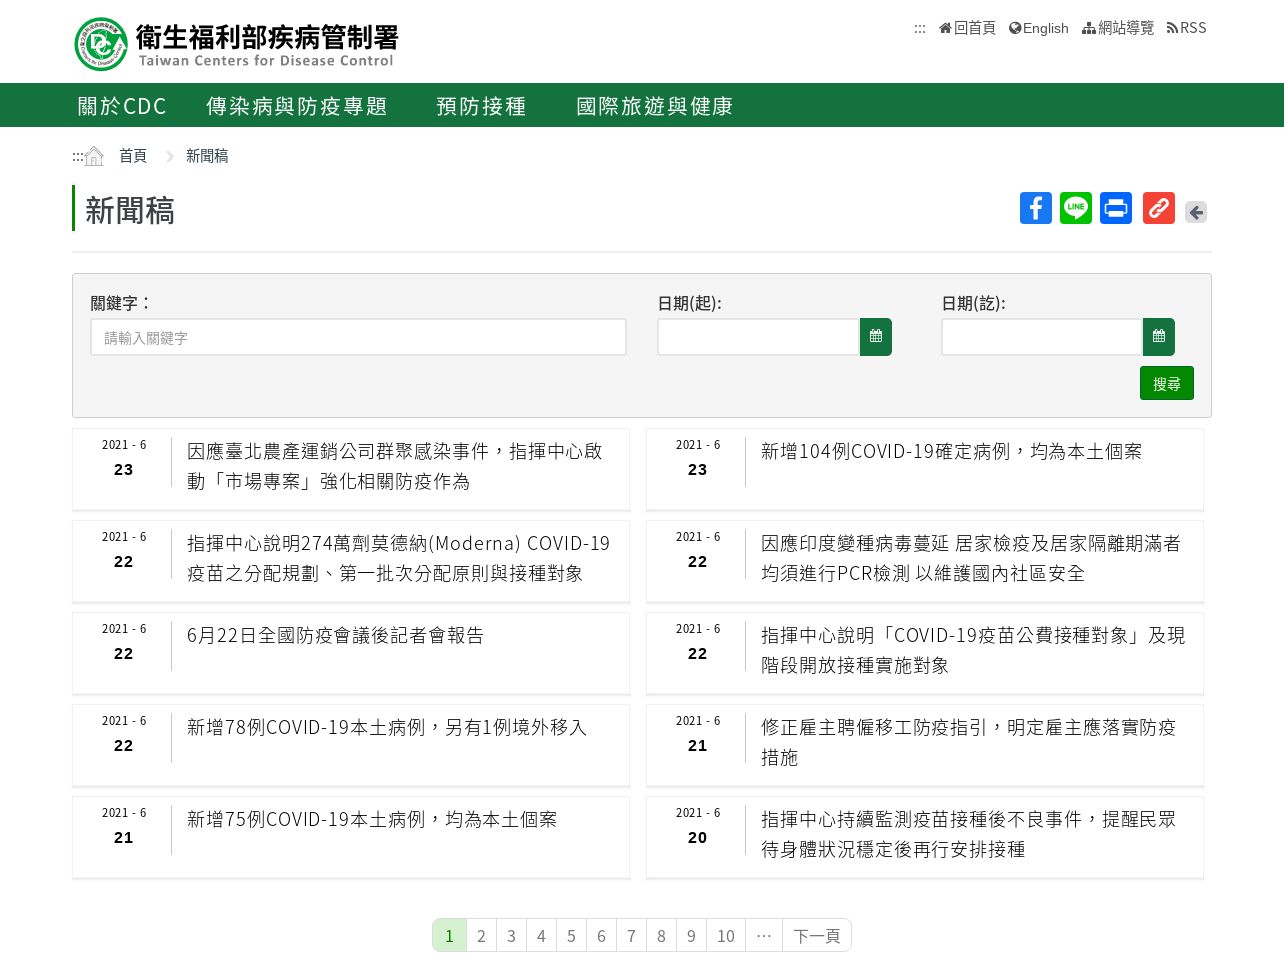Open the start date calendar picker
The width and height of the screenshot is (1284, 976).
(x=876, y=337)
